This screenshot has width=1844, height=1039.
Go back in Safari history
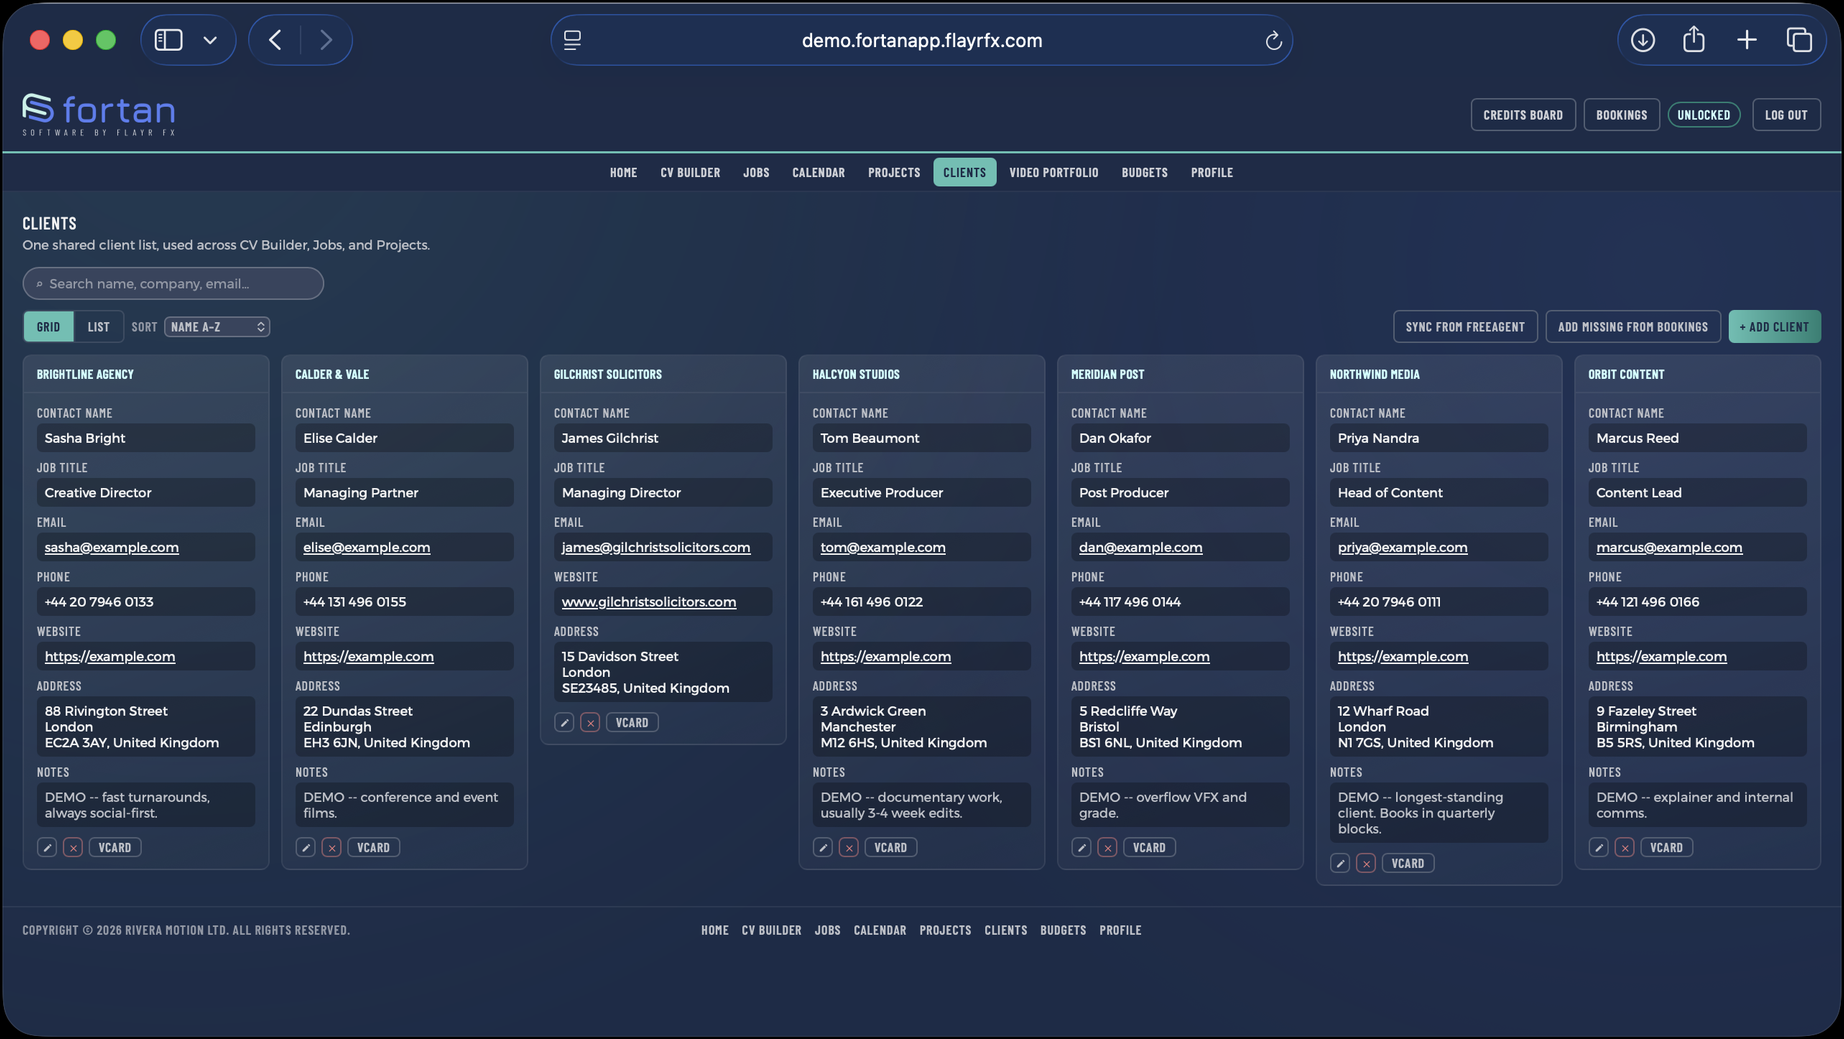pos(275,40)
